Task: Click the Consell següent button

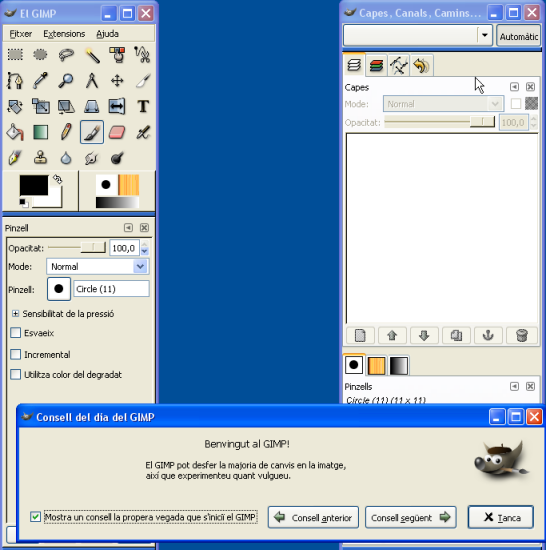Action: pos(410,517)
